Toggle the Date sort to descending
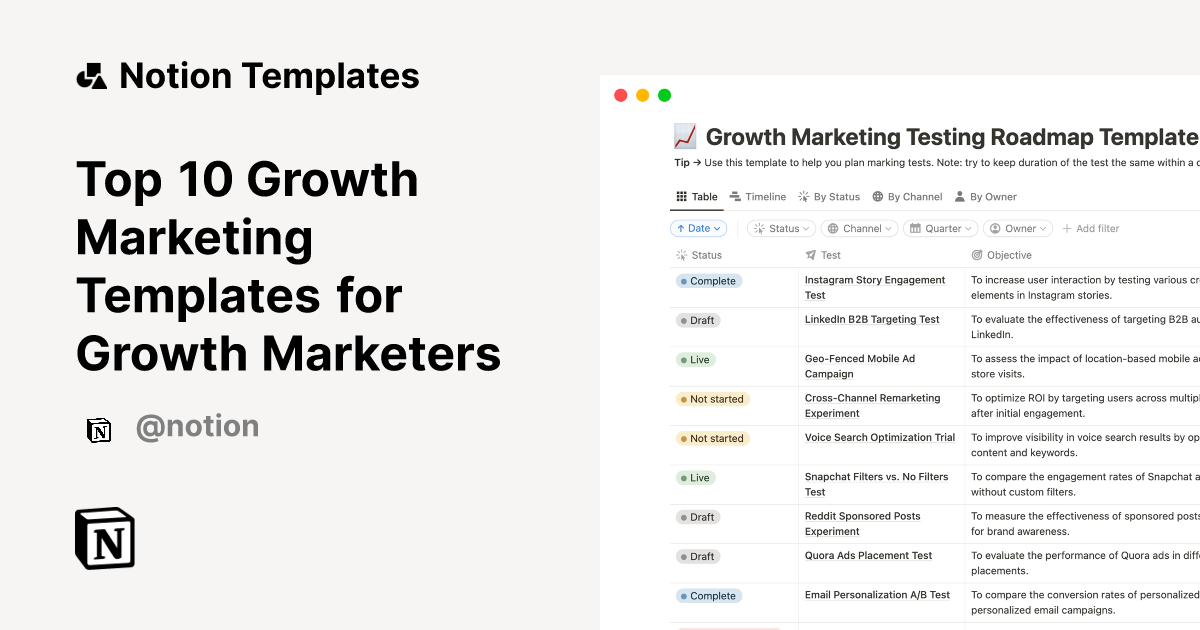Screen dimensions: 1200x630 point(697,227)
